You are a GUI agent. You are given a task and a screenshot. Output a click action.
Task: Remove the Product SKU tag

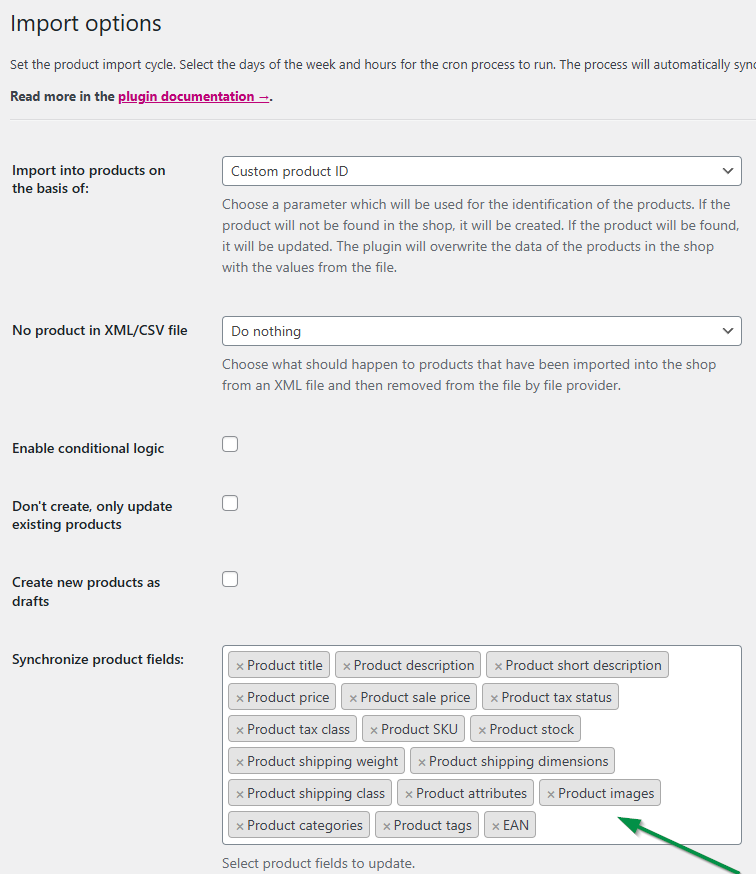coord(374,730)
